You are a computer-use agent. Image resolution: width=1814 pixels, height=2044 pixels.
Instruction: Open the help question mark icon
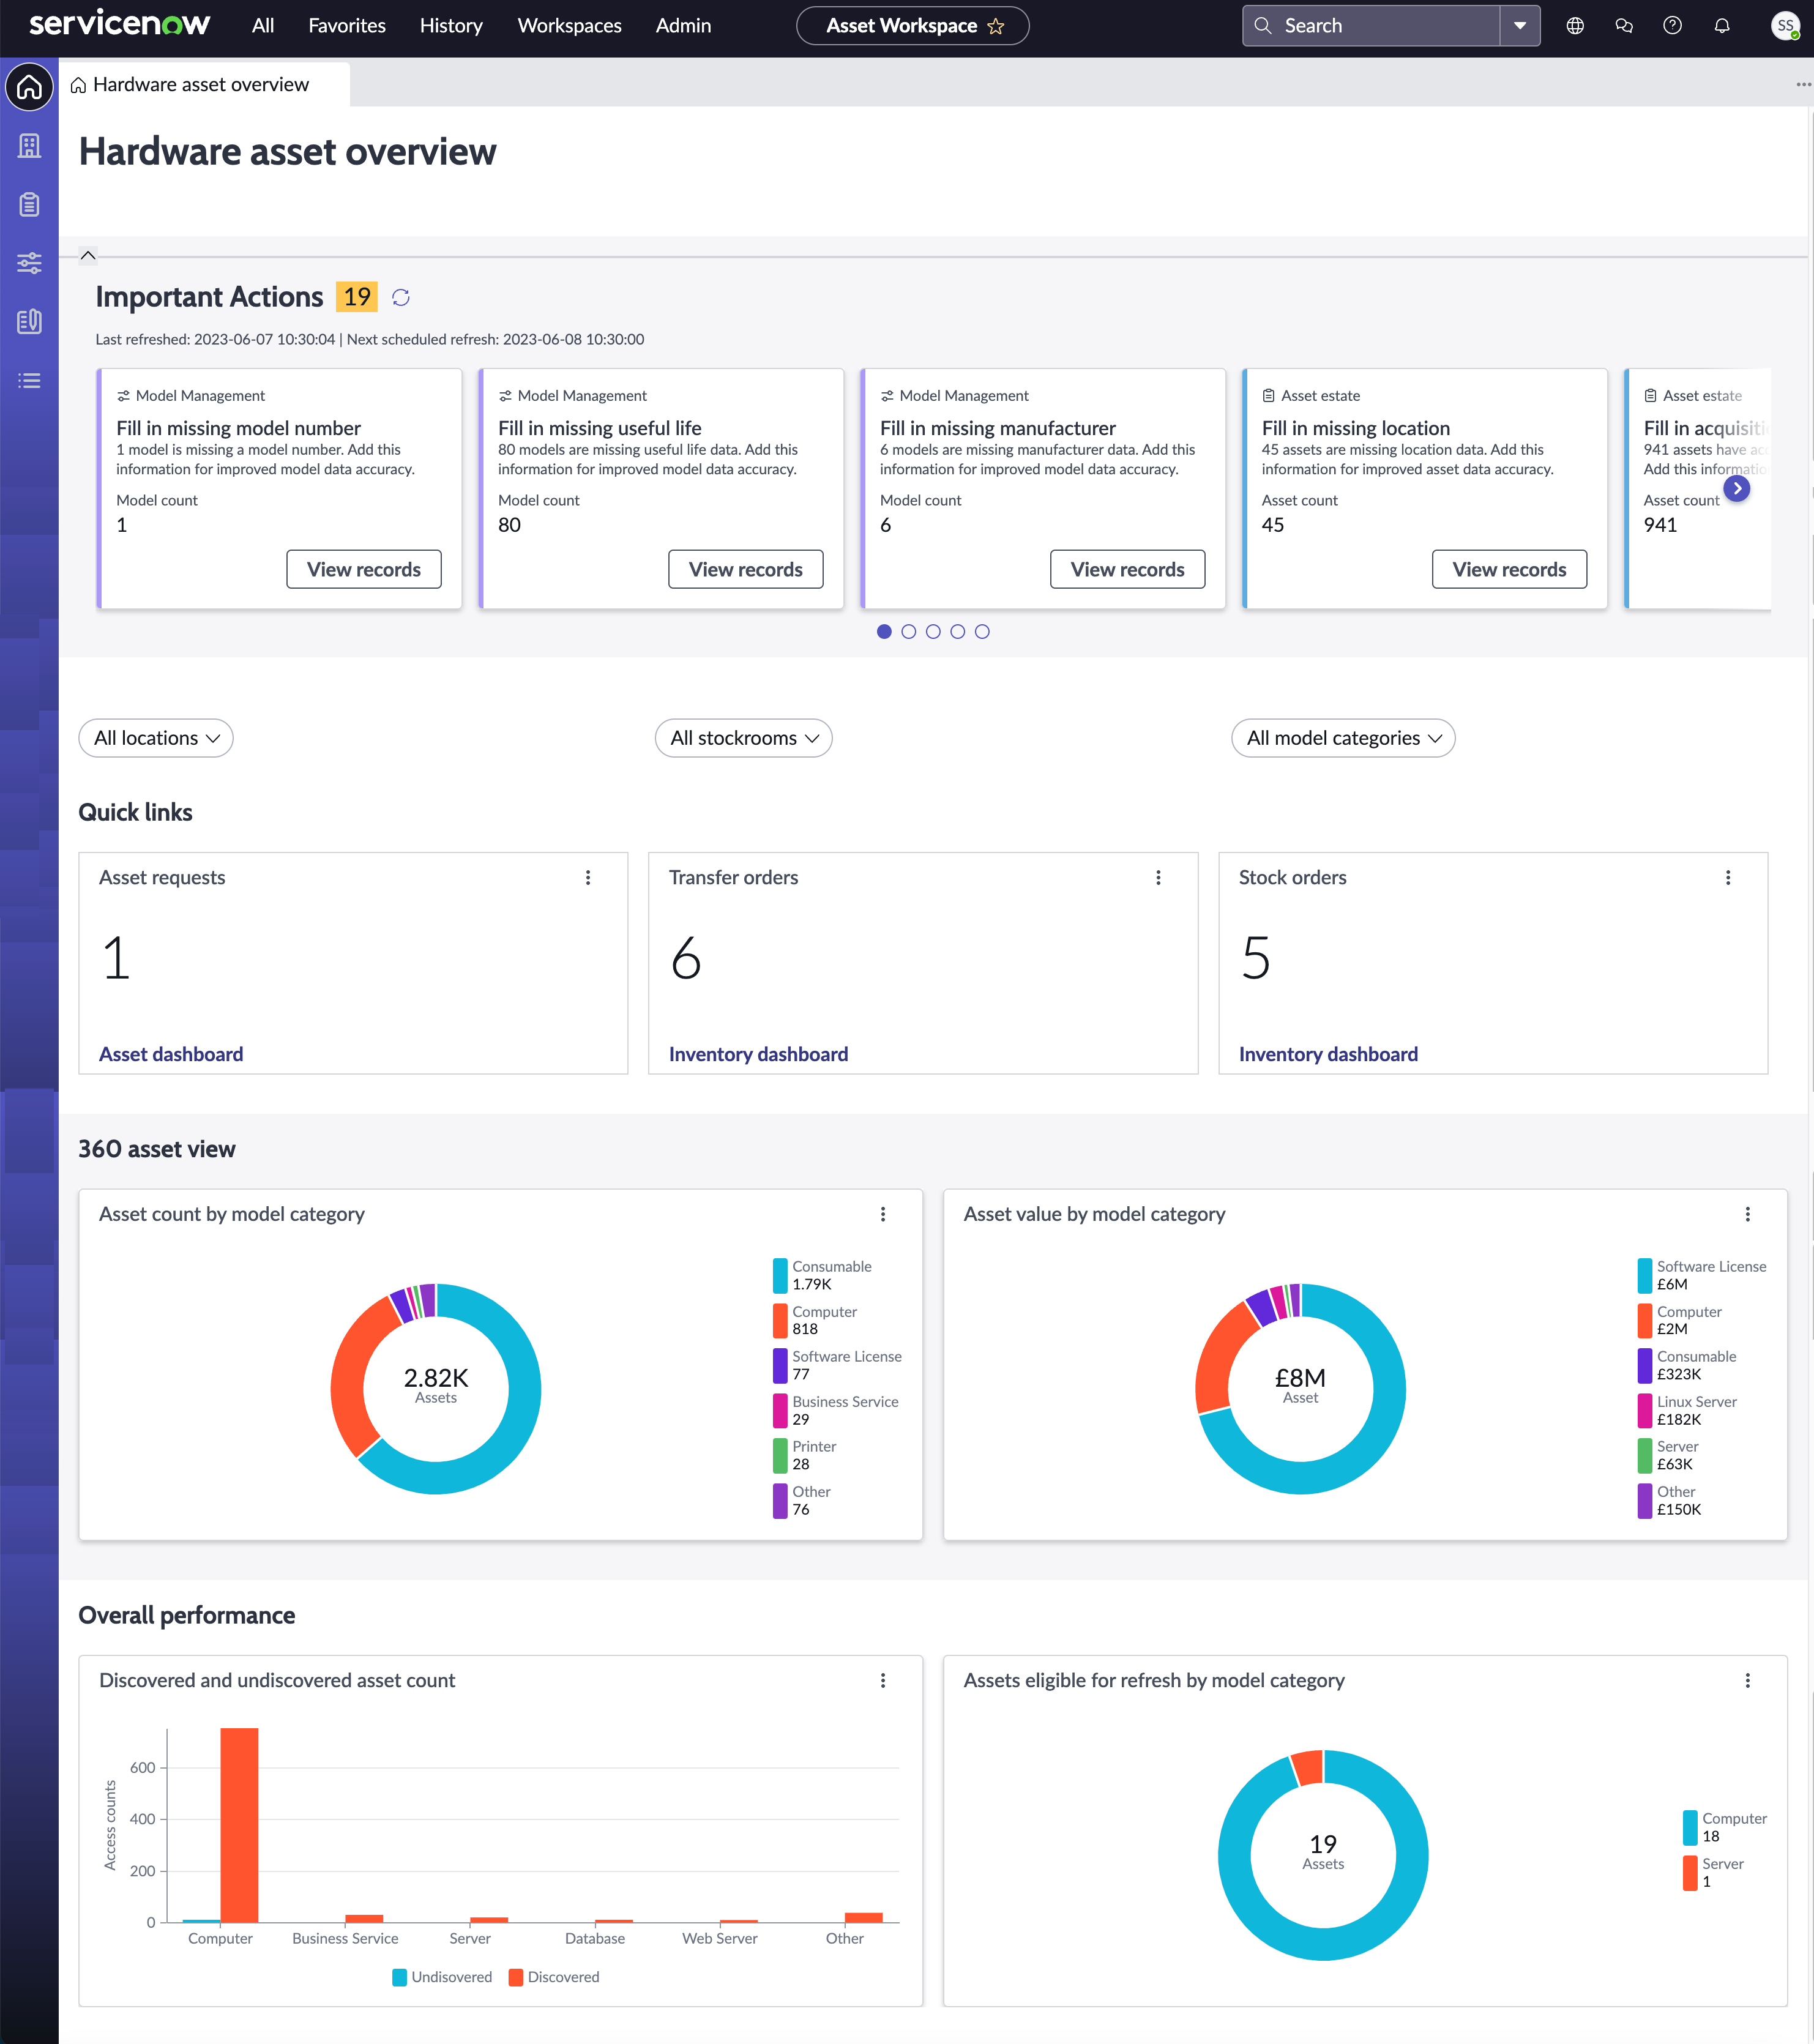[x=1672, y=26]
